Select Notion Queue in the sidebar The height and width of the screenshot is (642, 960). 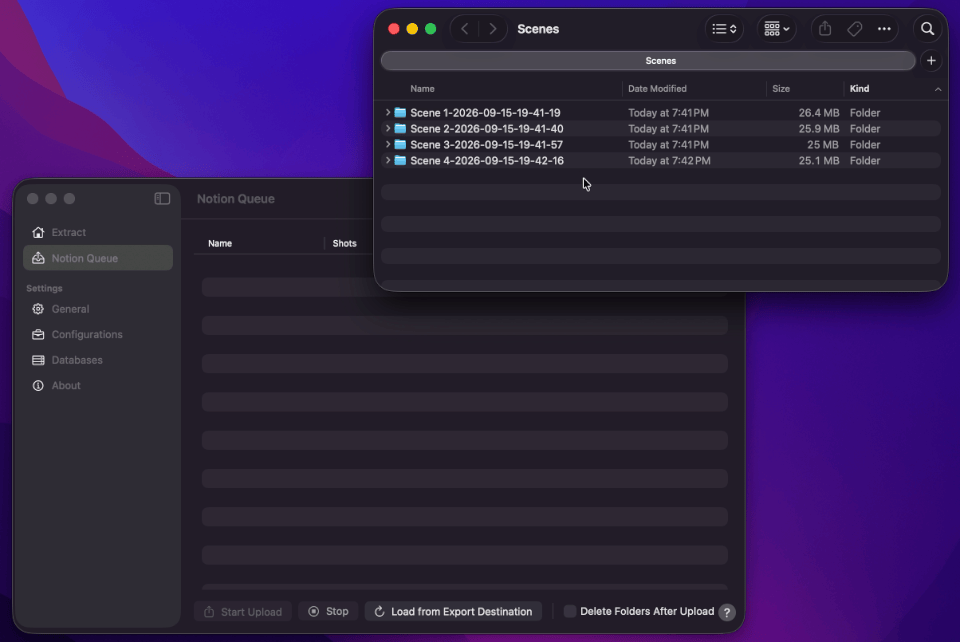98,258
